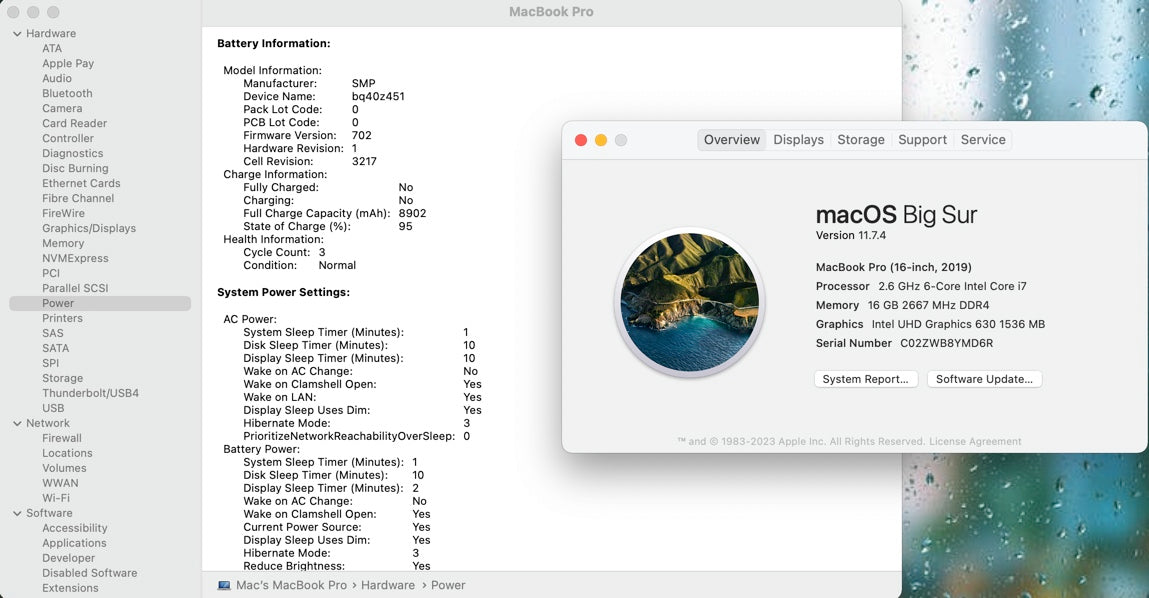Select Bluetooth in the hardware list
This screenshot has width=1149, height=598.
tap(67, 94)
